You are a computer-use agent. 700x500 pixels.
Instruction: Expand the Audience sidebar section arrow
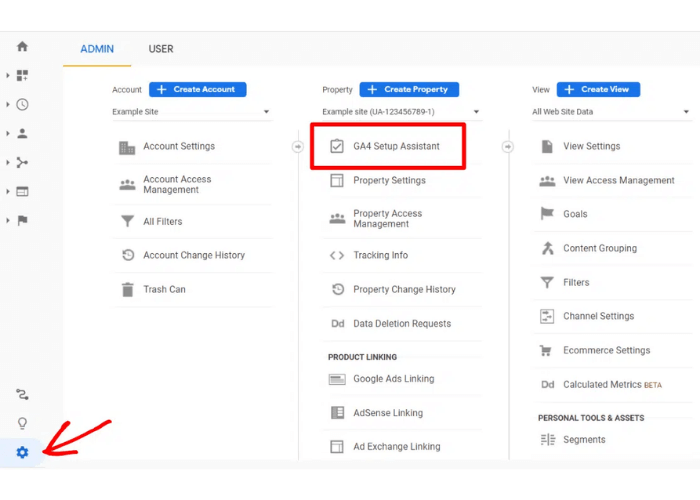[8, 133]
